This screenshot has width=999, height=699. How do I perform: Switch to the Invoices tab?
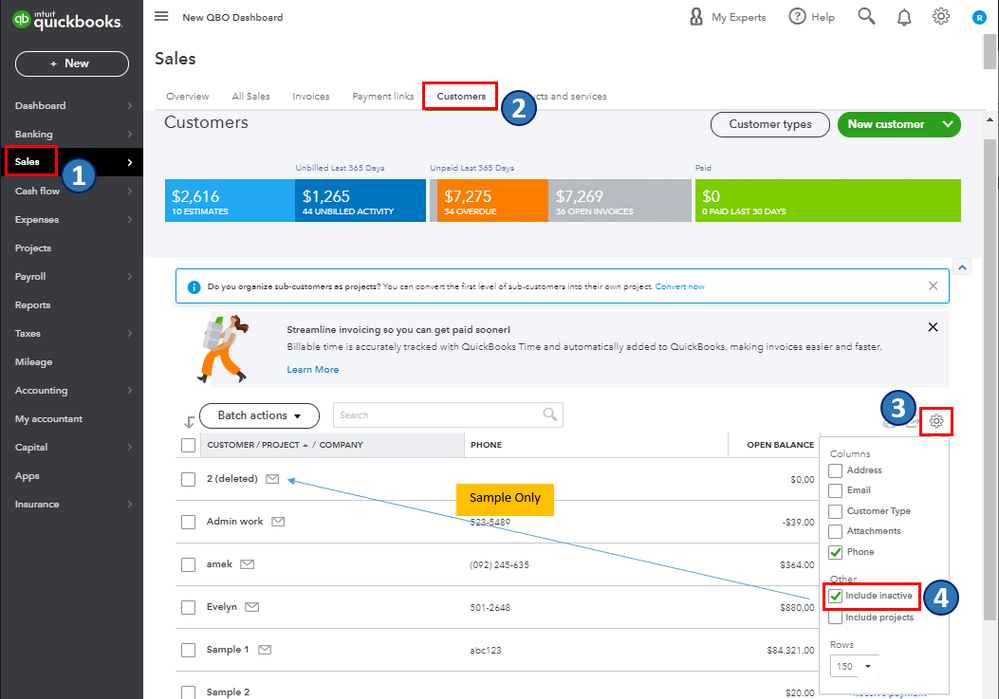(311, 97)
